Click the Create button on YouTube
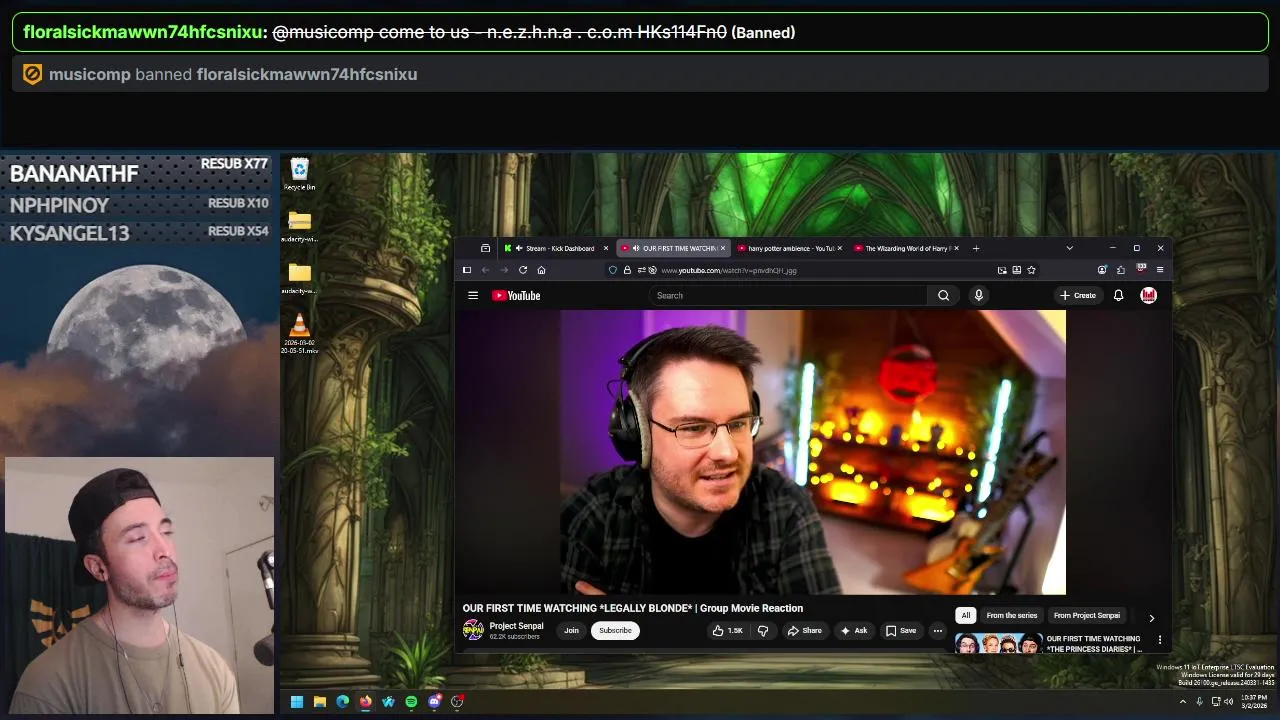This screenshot has height=720, width=1280. [1078, 295]
